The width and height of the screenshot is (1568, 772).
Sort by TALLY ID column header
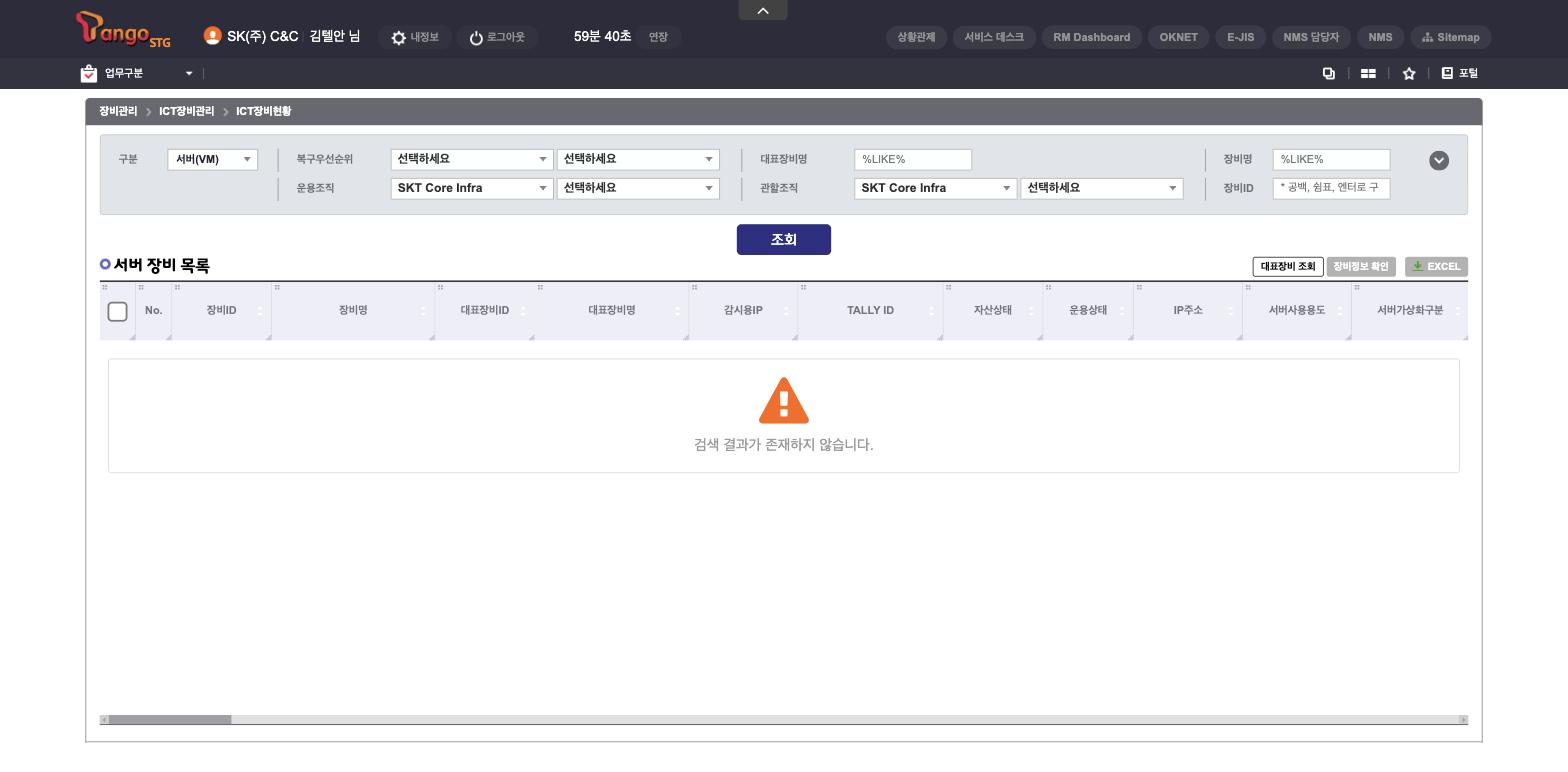[870, 310]
